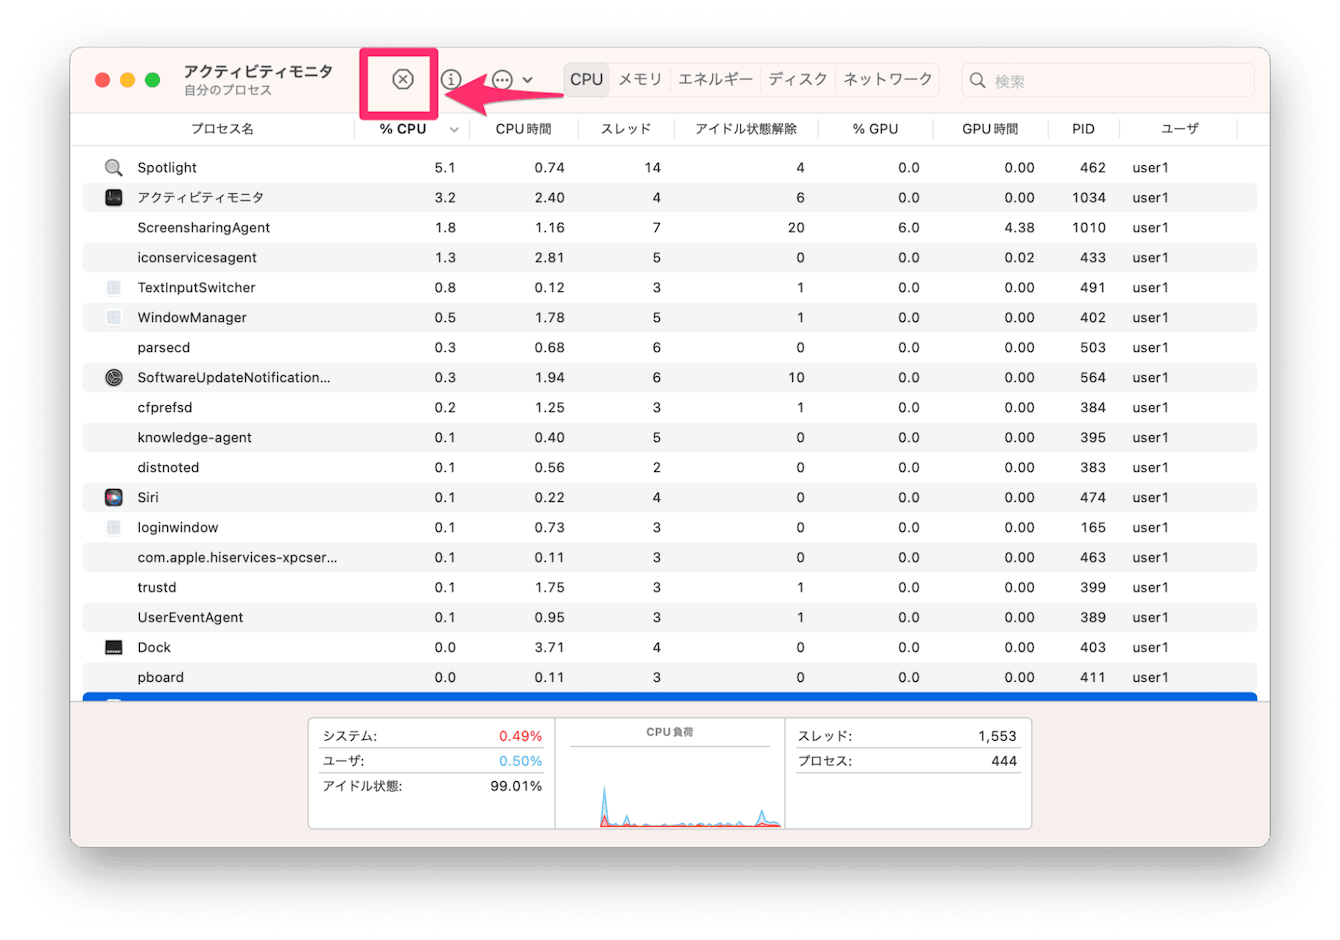1340x940 pixels.
Task: Click the スレッド count 1,553
Action: point(997,736)
